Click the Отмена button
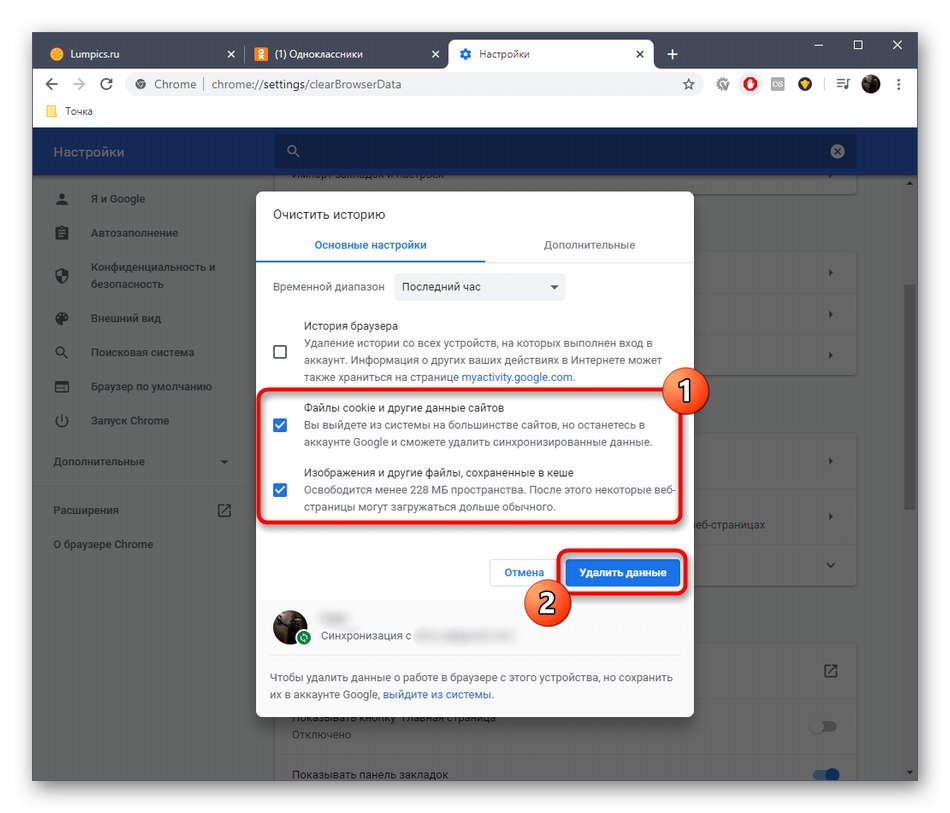The width and height of the screenshot is (950, 813). pos(524,572)
